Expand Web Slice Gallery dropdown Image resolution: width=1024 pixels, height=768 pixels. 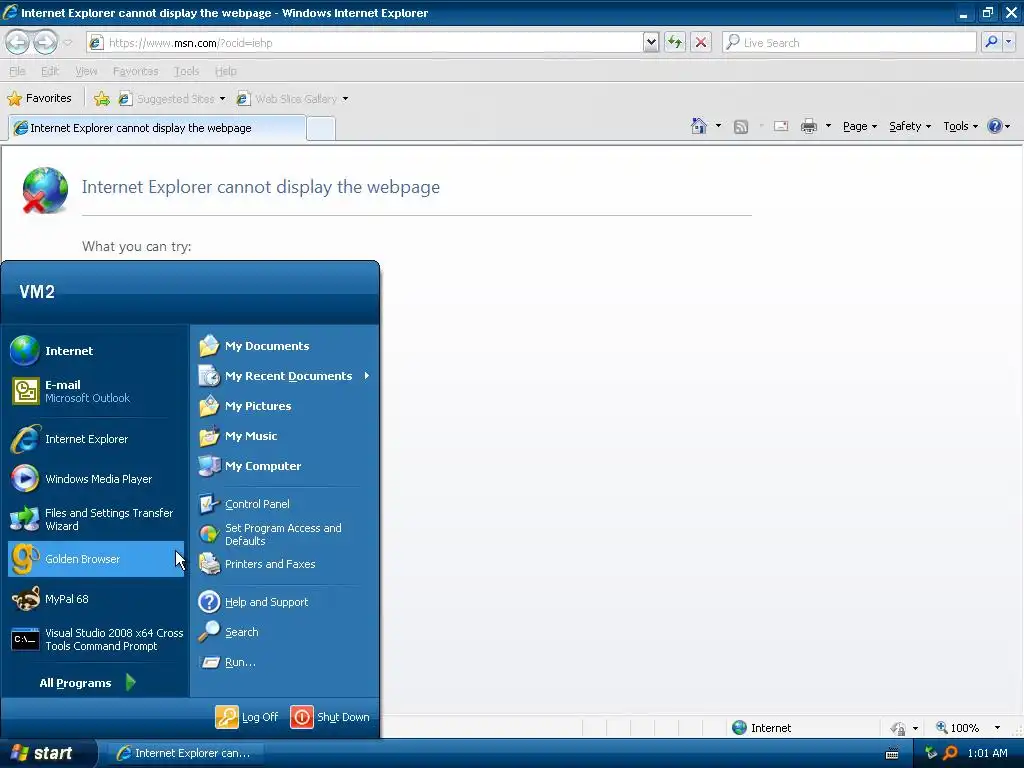(x=345, y=99)
